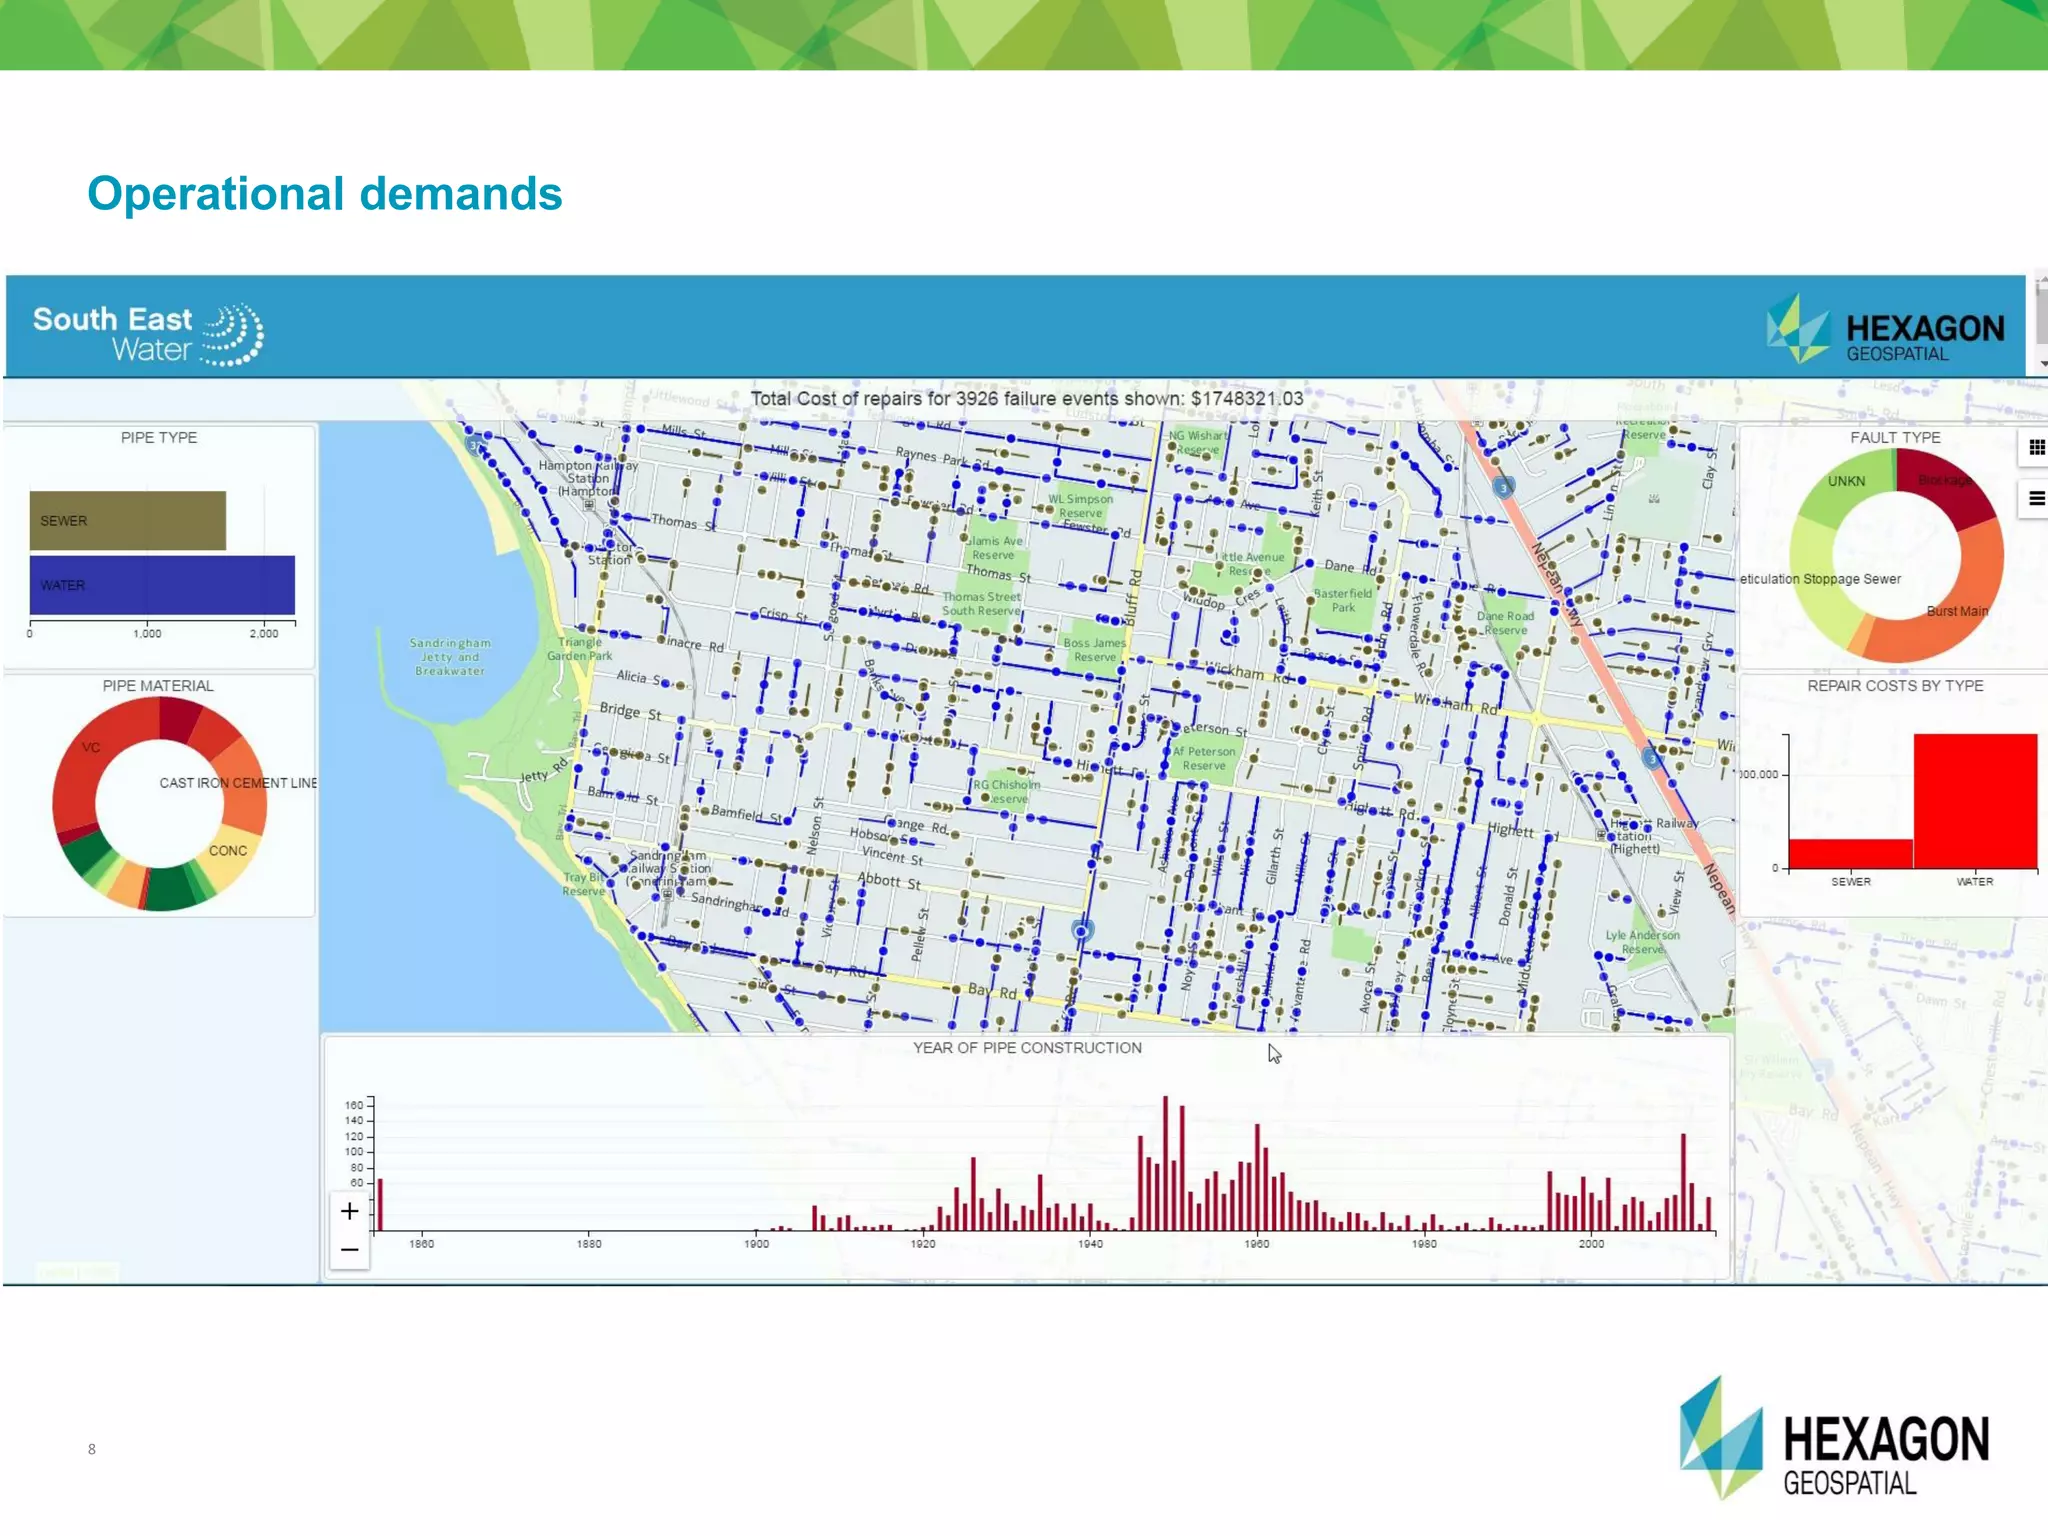
Task: Click the grid view icon button
Action: click(x=2036, y=447)
